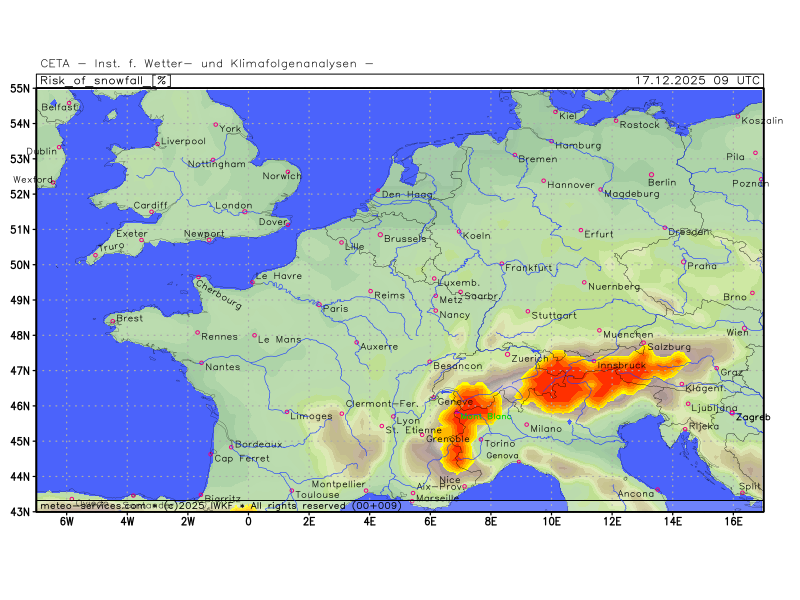Select the Salzburg city marker
This screenshot has height=600, width=800.
tap(643, 343)
